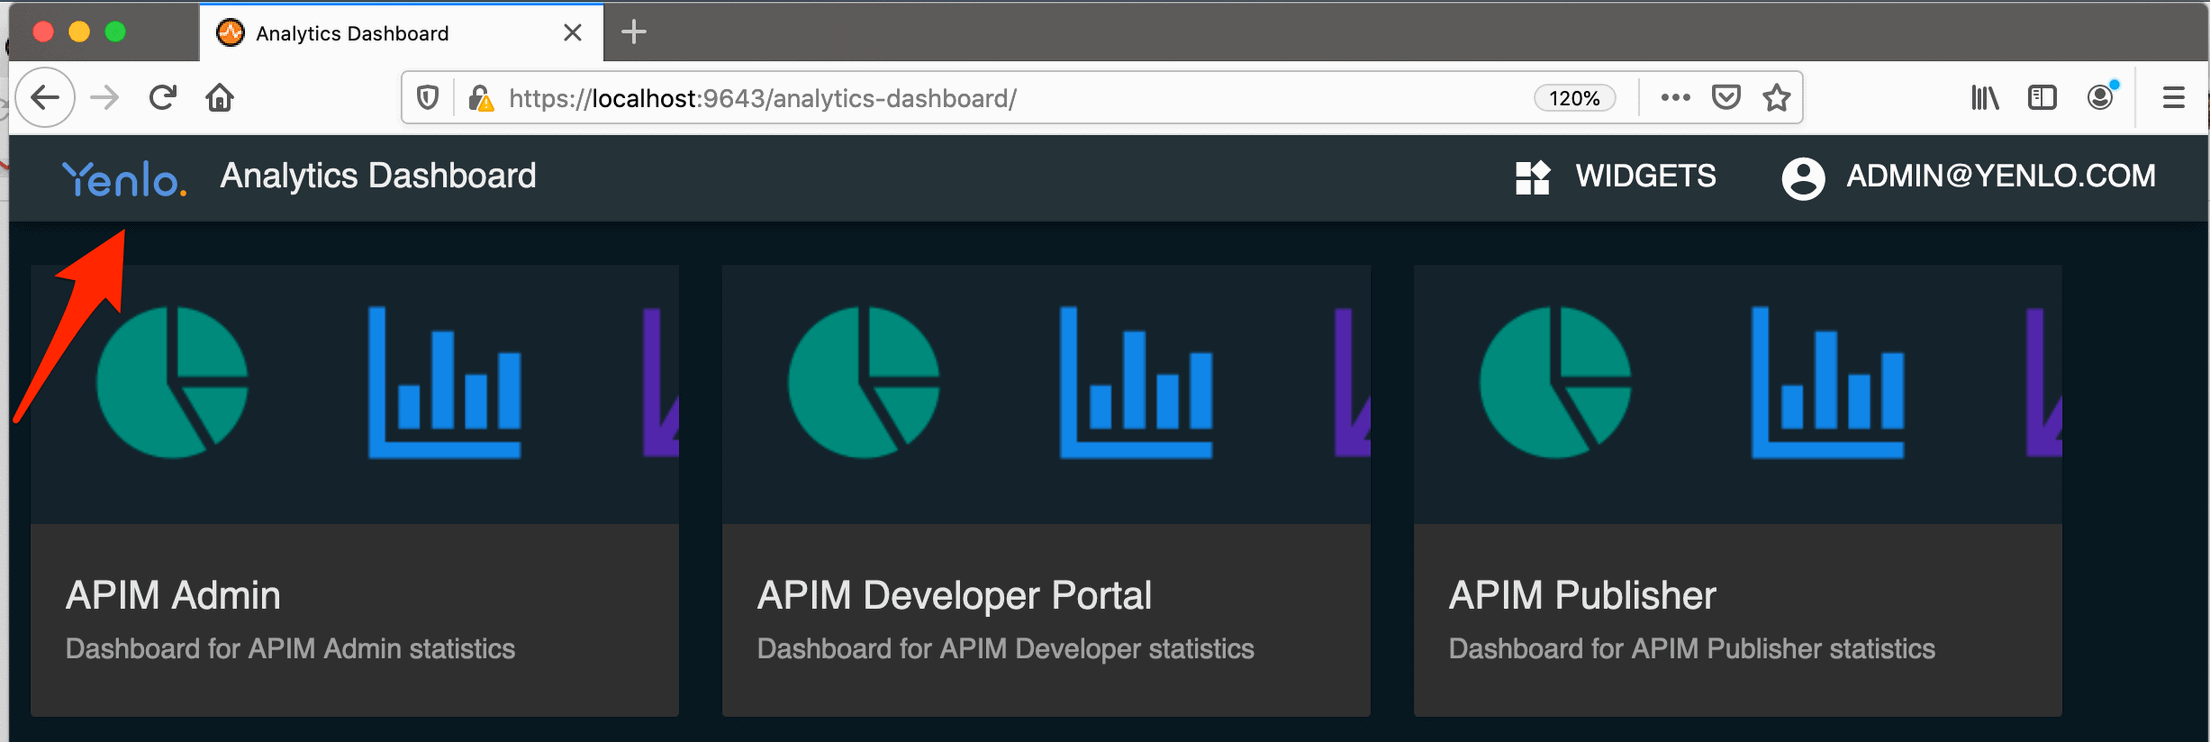Save page to Pocket
Viewport: 2210px width, 742px height.
(x=1726, y=98)
